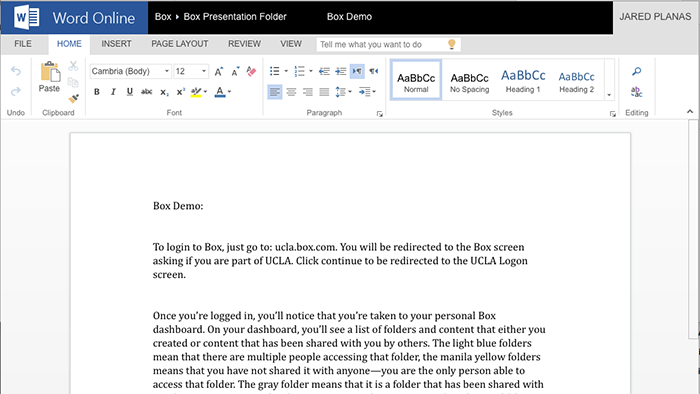The width and height of the screenshot is (700, 394).
Task: Apply highlight color with marker icon
Action: [196, 92]
